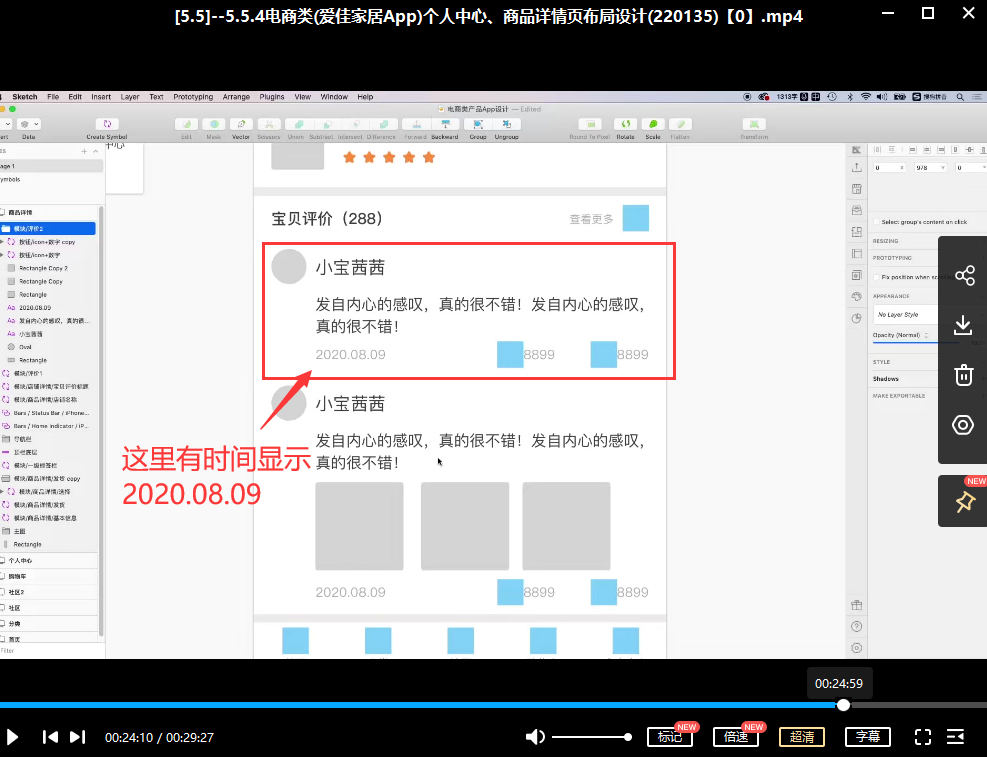The height and width of the screenshot is (757, 987).
Task: Click the 倍速 playback speed button
Action: pyautogui.click(x=735, y=736)
